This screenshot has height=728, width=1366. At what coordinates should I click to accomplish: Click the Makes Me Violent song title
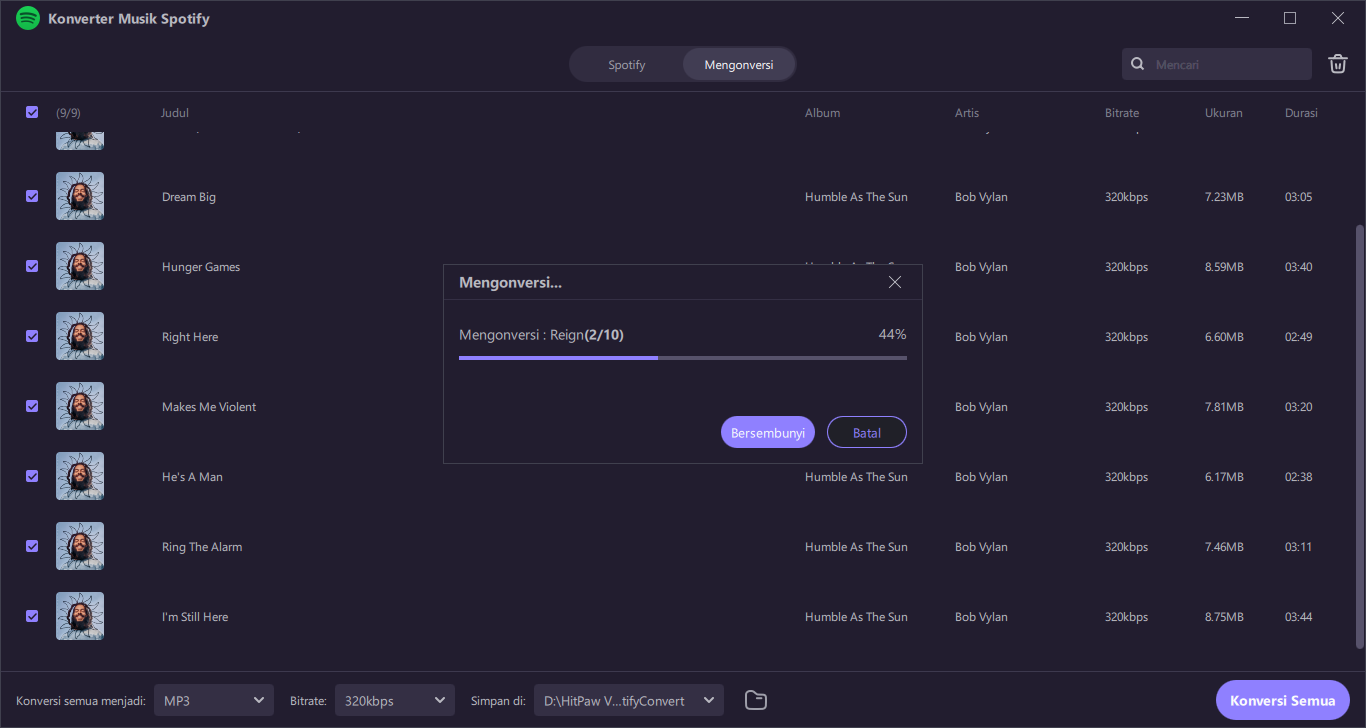tap(209, 407)
